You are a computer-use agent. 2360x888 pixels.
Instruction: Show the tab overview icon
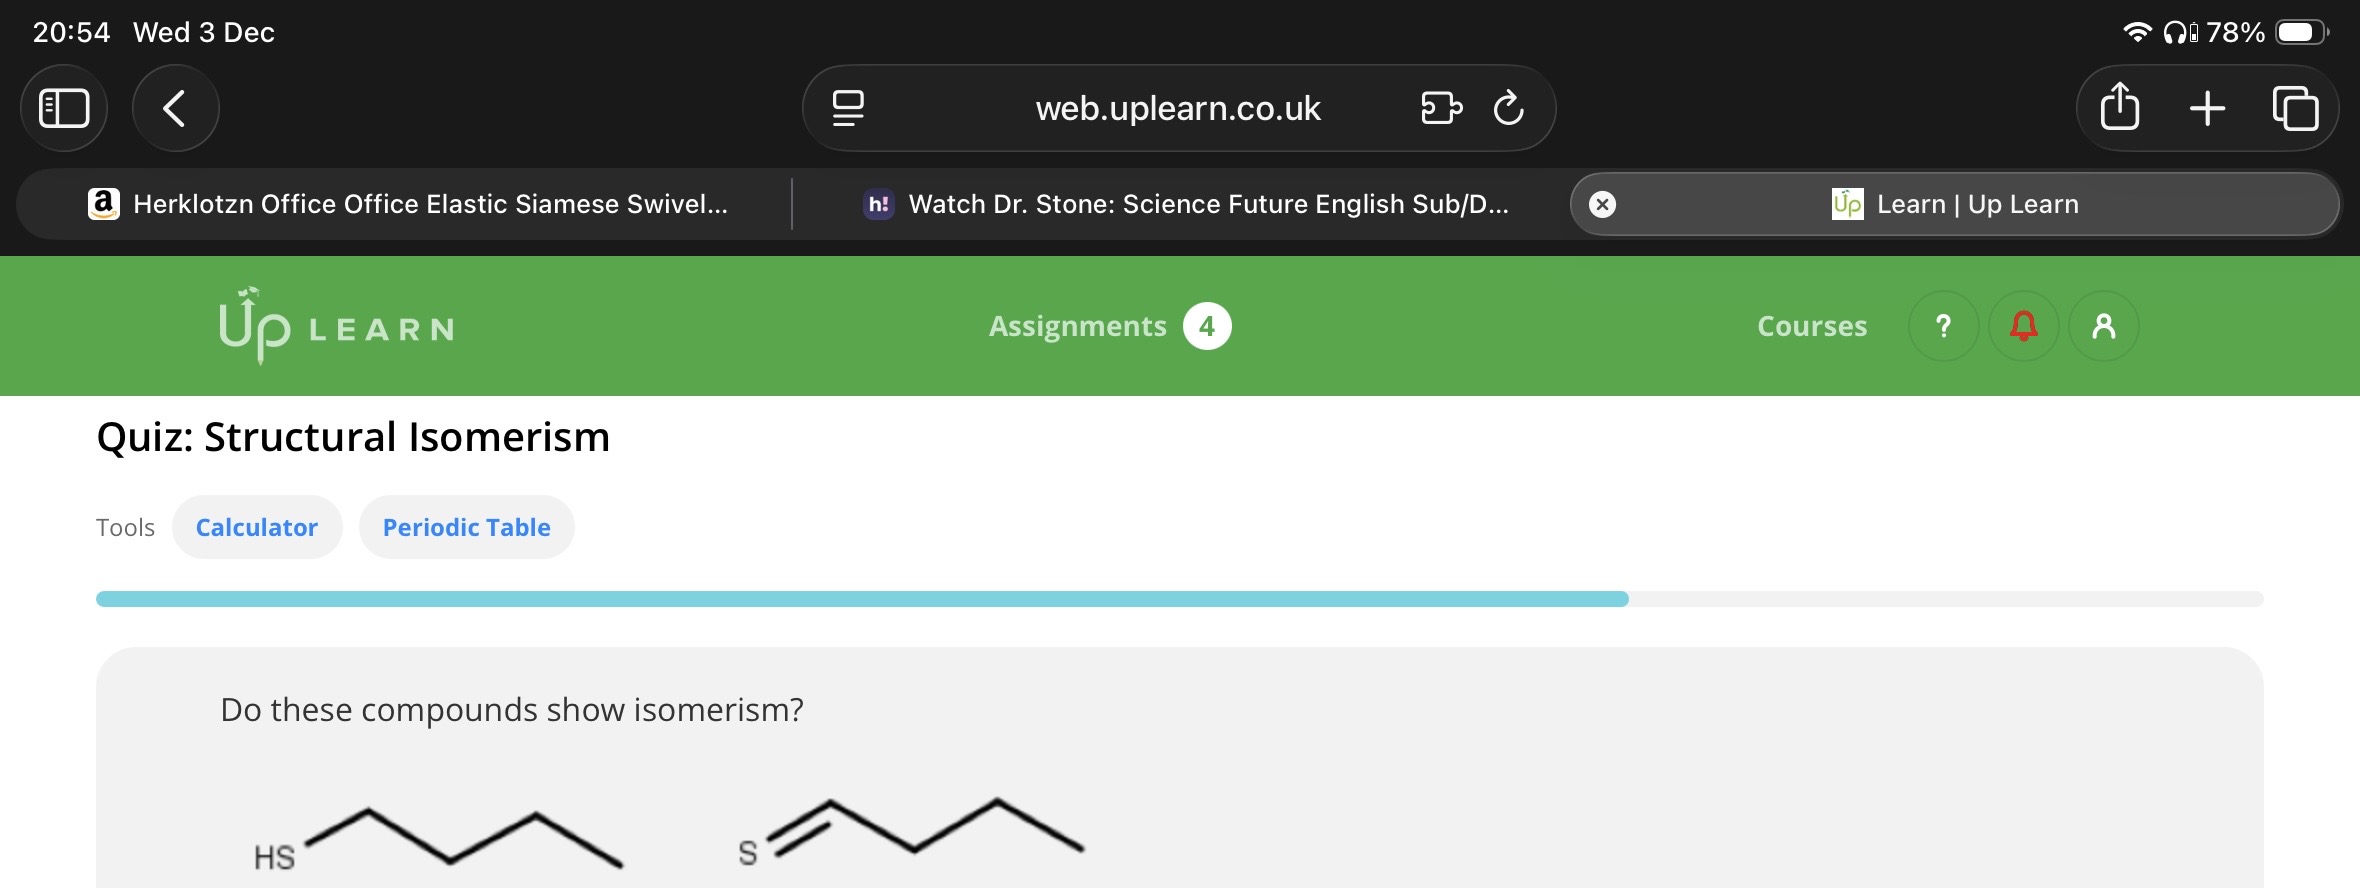[x=2295, y=108]
